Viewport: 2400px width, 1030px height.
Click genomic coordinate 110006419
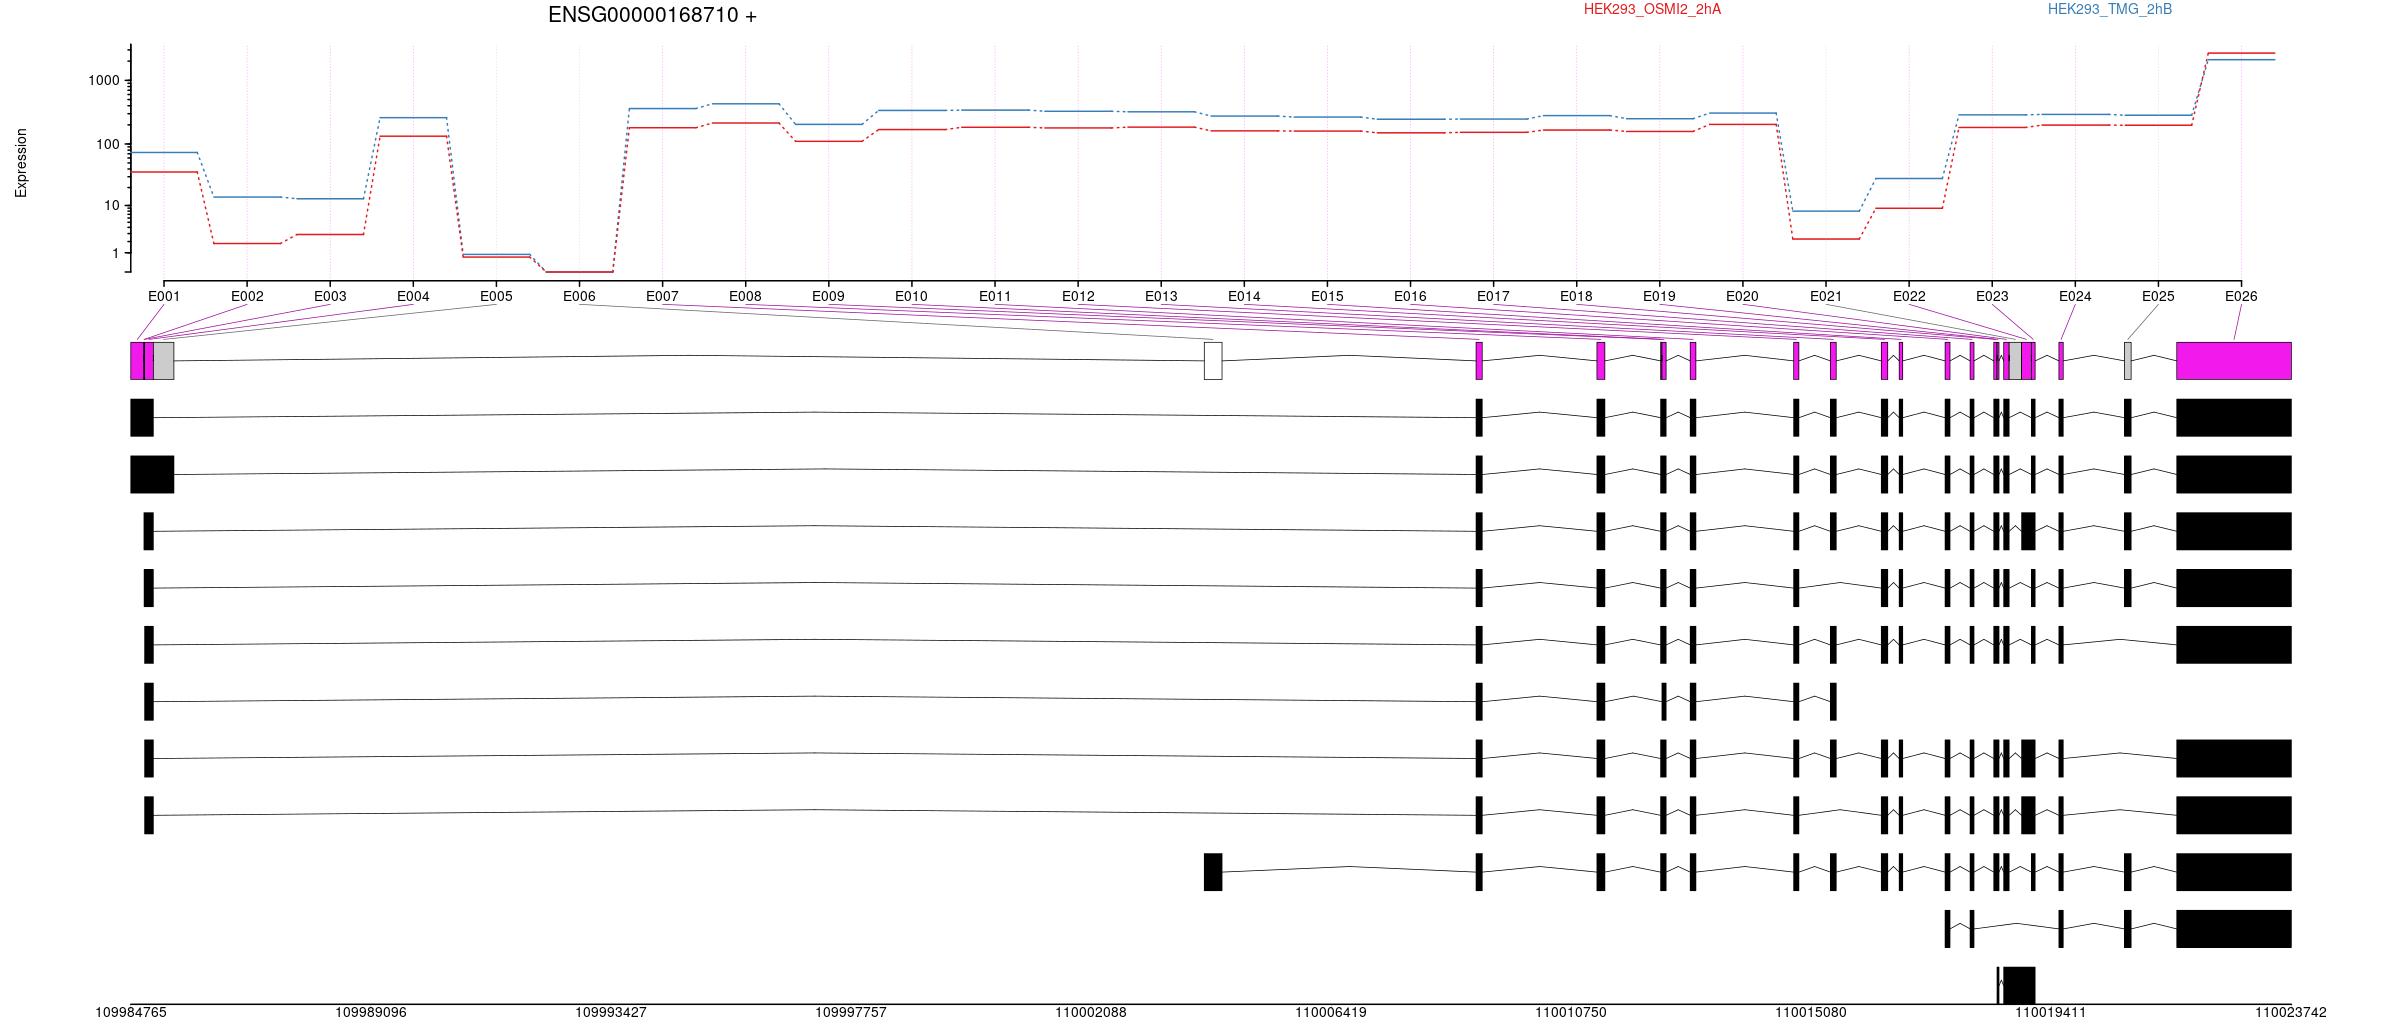click(1331, 1012)
